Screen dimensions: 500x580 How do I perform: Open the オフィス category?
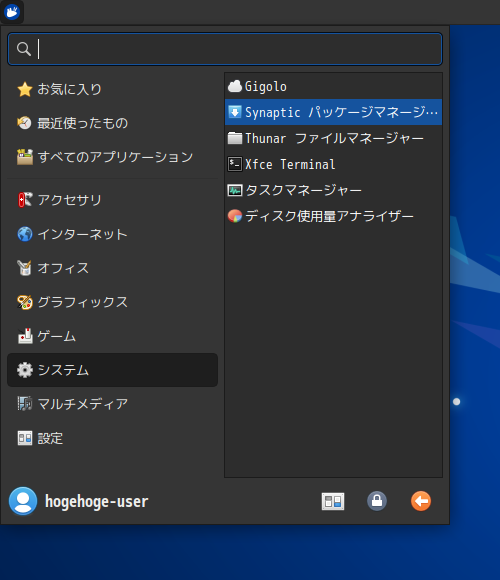point(112,268)
